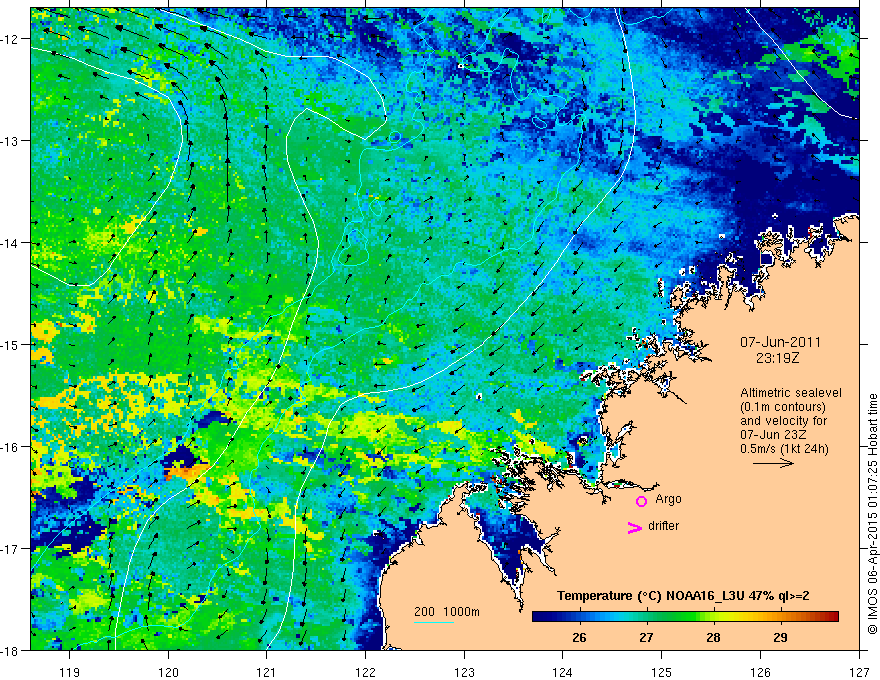Viewport: 880px width, 680px height.
Task: Click the date text '07-Jun-2011'
Action: pyautogui.click(x=780, y=342)
